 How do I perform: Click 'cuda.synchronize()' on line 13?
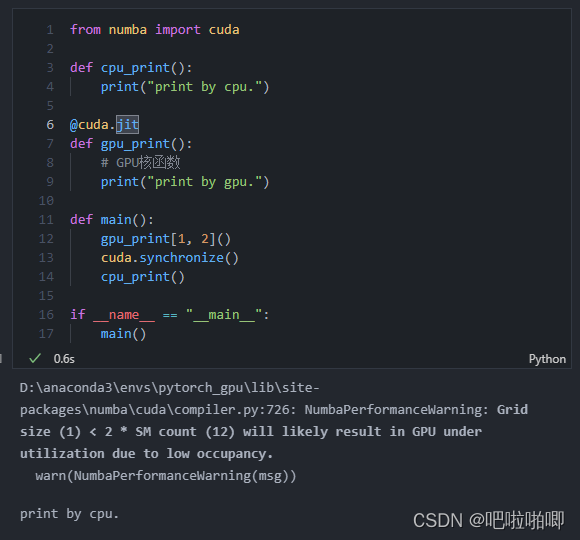pyautogui.click(x=170, y=258)
